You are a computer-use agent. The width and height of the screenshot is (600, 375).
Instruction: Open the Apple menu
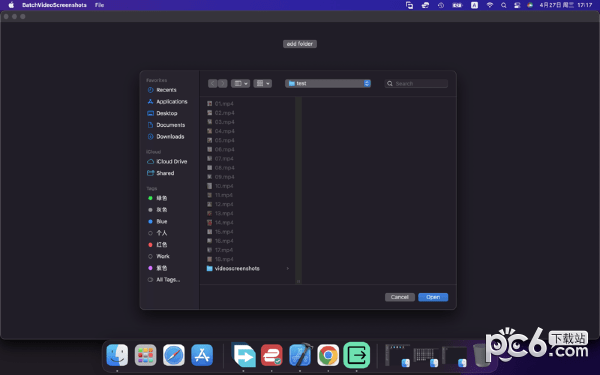(11, 5)
